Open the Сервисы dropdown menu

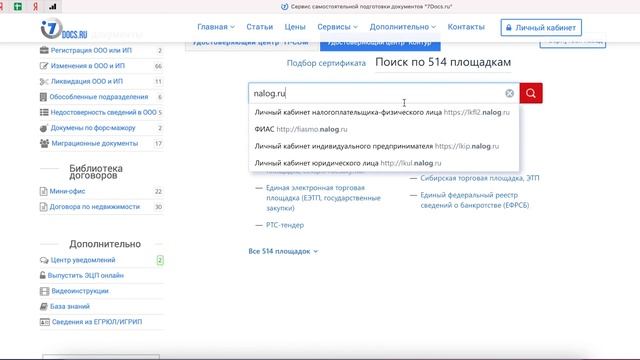pos(338,27)
